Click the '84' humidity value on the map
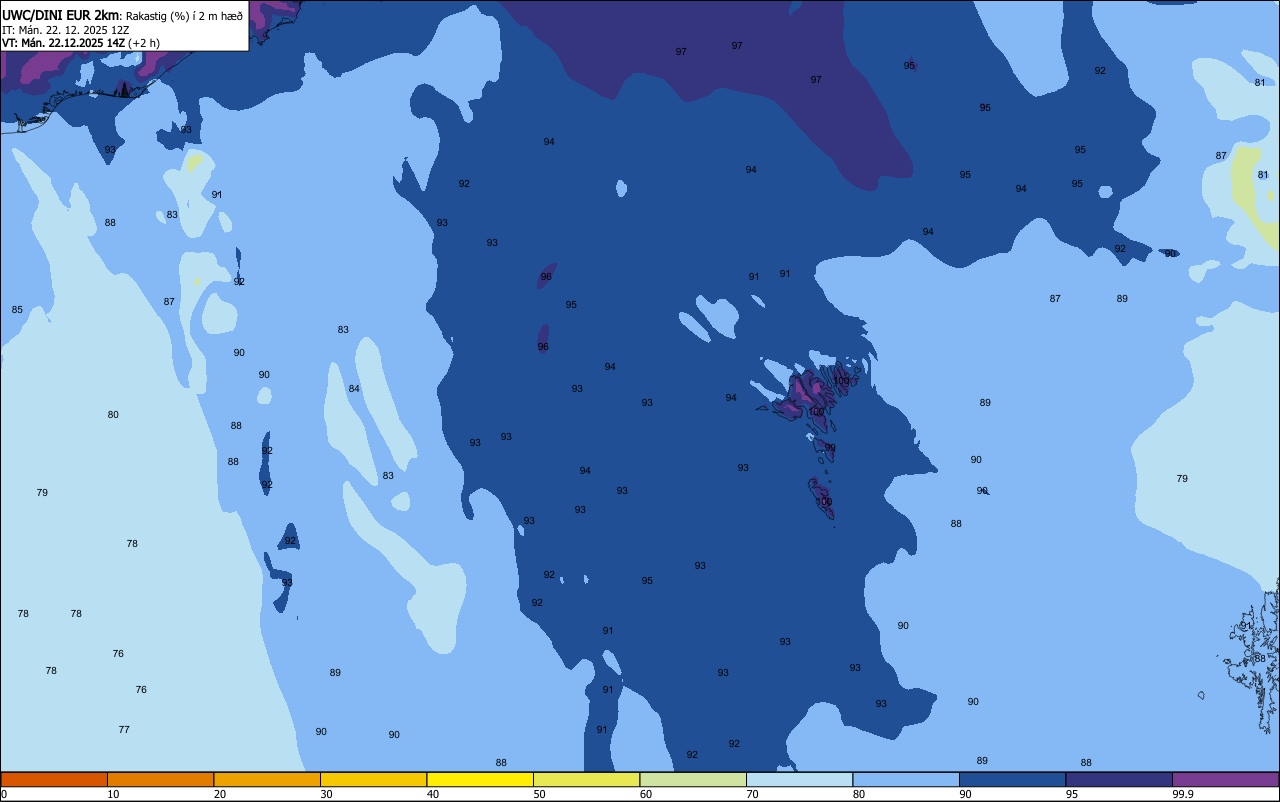 (x=354, y=389)
